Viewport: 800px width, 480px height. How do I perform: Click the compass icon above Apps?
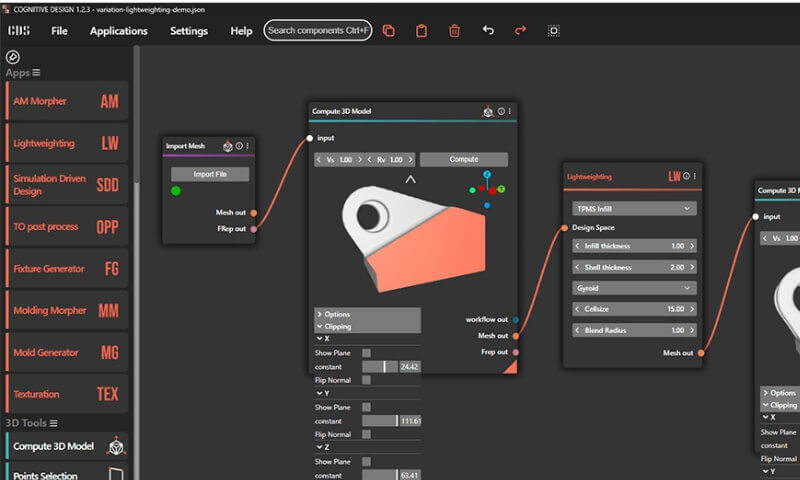click(13, 57)
